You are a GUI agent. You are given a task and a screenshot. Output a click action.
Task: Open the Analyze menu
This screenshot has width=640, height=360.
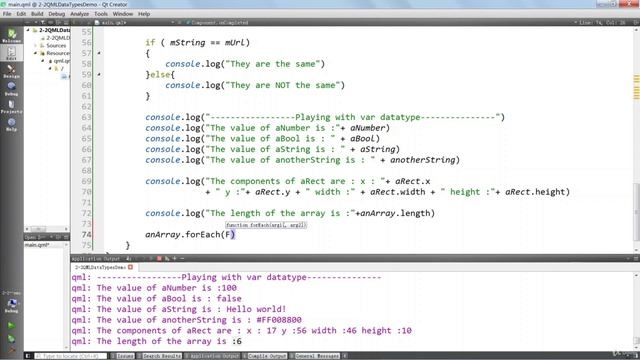click(x=80, y=14)
